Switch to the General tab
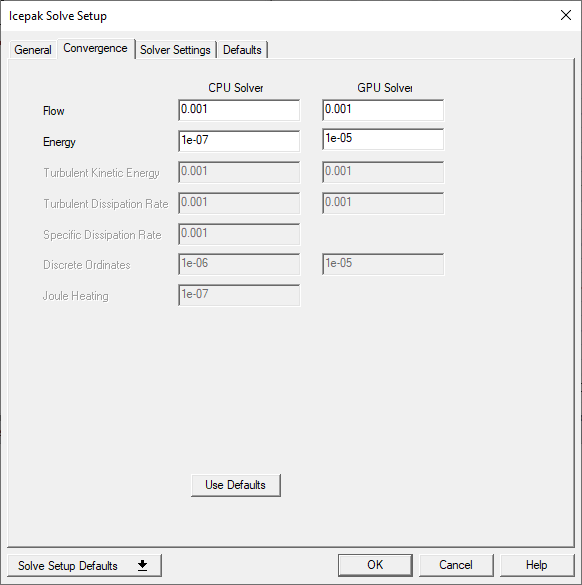This screenshot has width=582, height=585. (33, 50)
